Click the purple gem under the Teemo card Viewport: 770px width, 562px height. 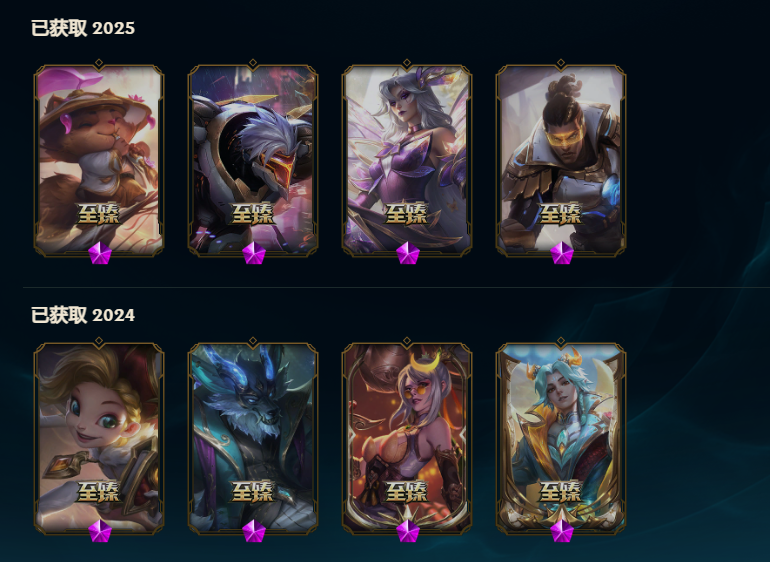(100, 253)
